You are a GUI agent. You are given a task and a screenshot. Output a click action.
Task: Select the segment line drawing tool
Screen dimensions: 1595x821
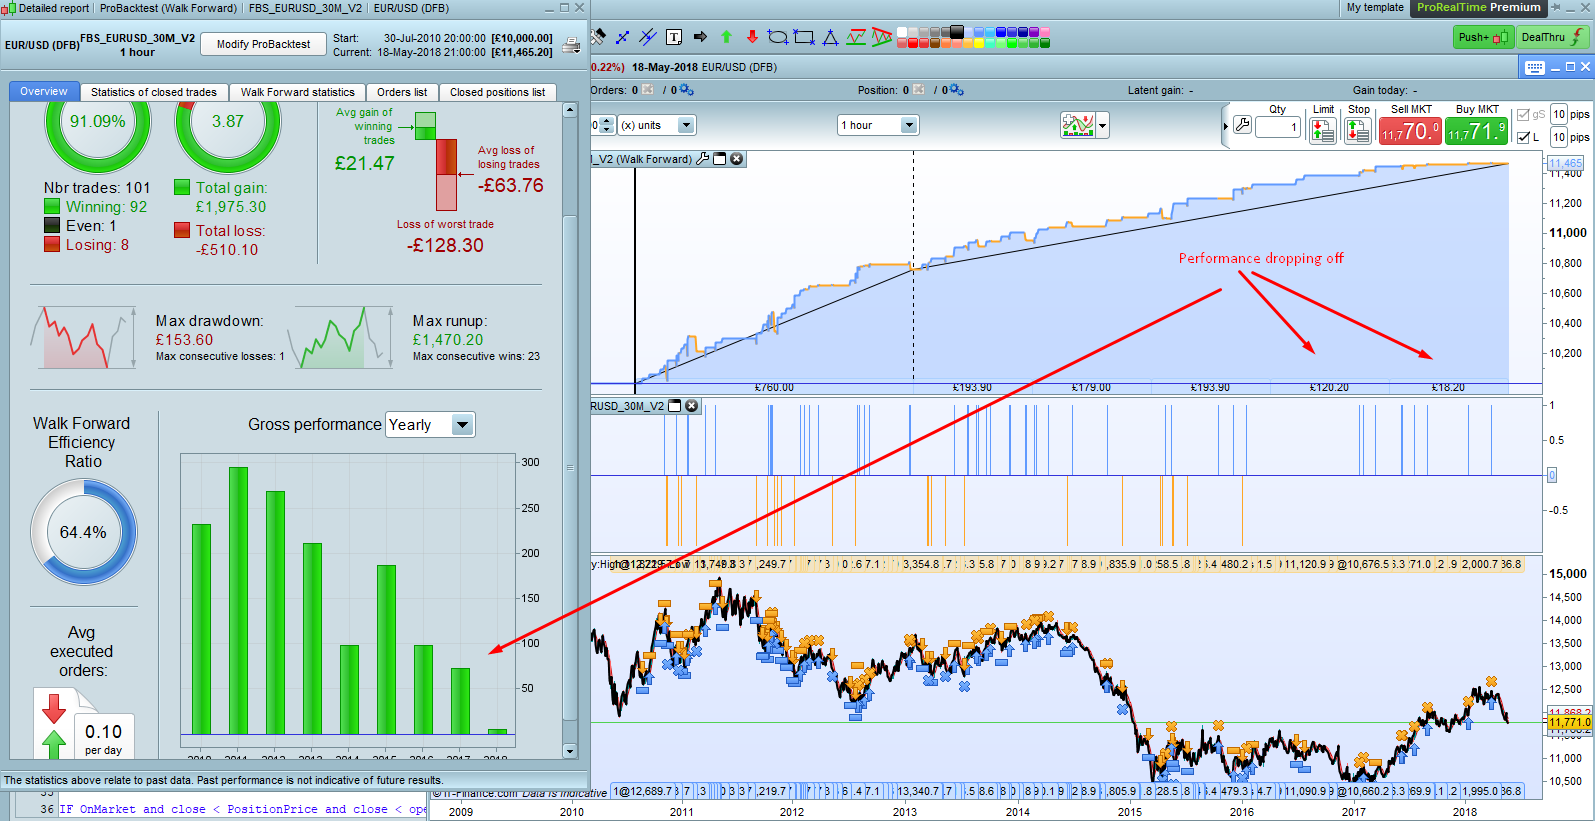(x=622, y=37)
